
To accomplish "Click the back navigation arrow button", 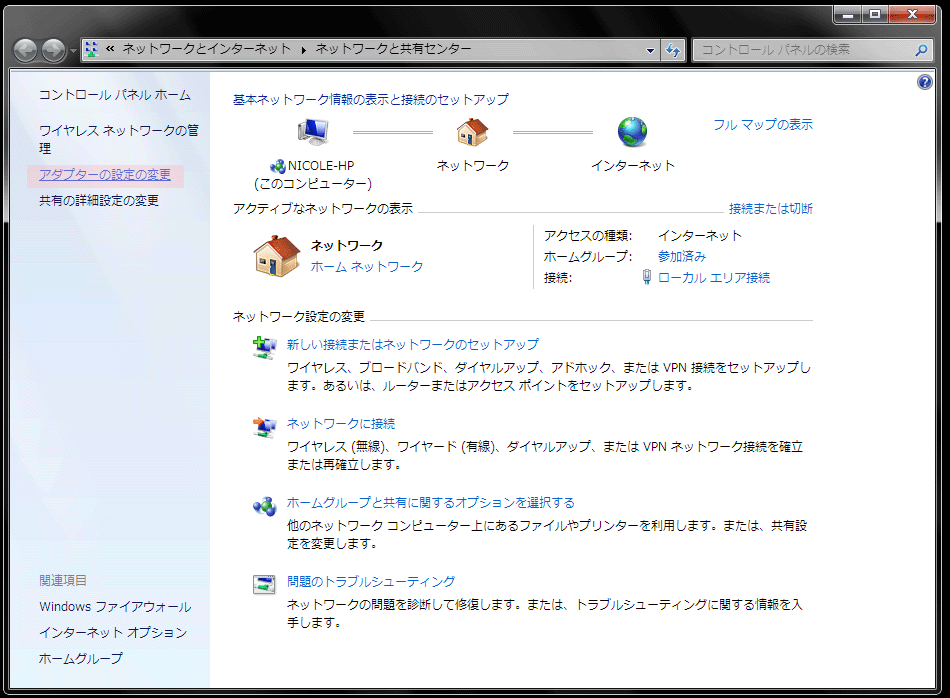I will (25, 50).
